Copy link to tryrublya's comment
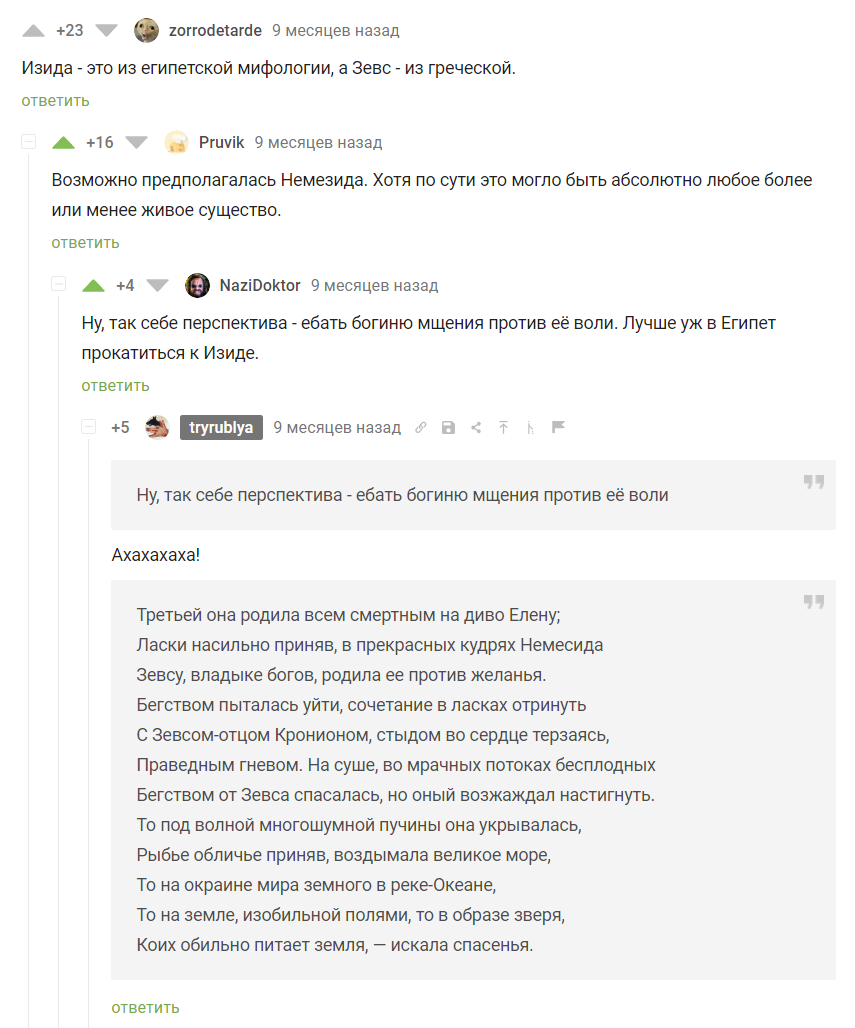This screenshot has height=1028, width=855. (x=421, y=428)
